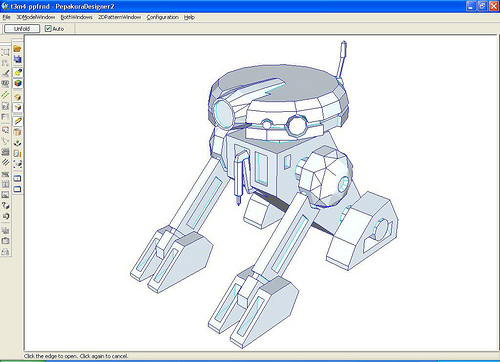The height and width of the screenshot is (362, 500).
Task: Open the Help menu
Action: [x=189, y=17]
